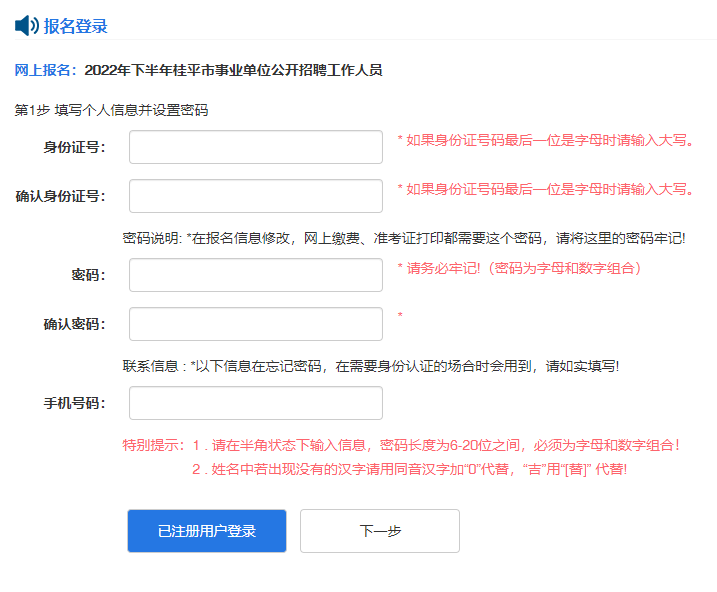Focus the 身份证号 input field
Image resolution: width=717 pixels, height=592 pixels.
coord(256,147)
